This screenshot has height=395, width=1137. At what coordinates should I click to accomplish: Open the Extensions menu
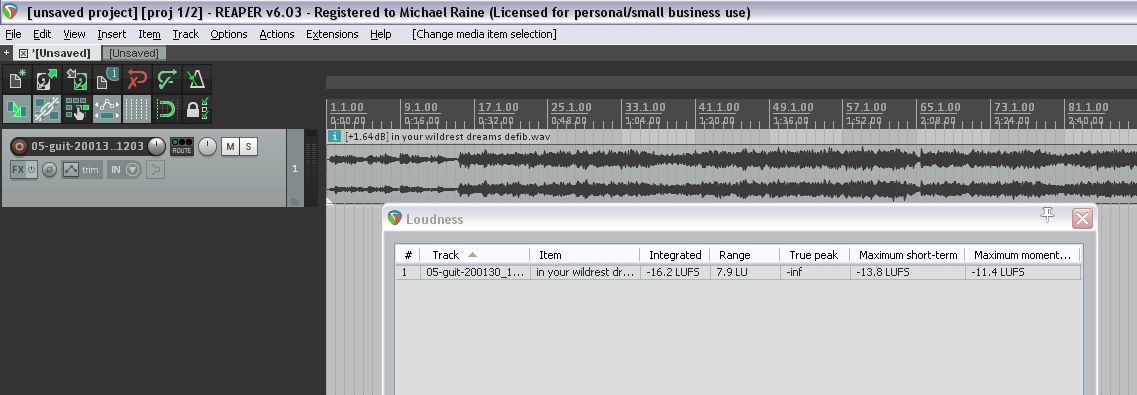pyautogui.click(x=332, y=34)
